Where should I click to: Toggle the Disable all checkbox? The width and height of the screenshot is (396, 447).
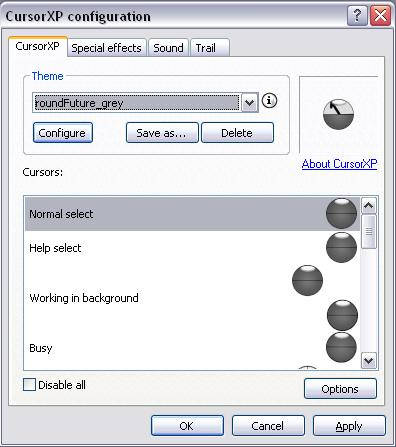click(x=29, y=384)
